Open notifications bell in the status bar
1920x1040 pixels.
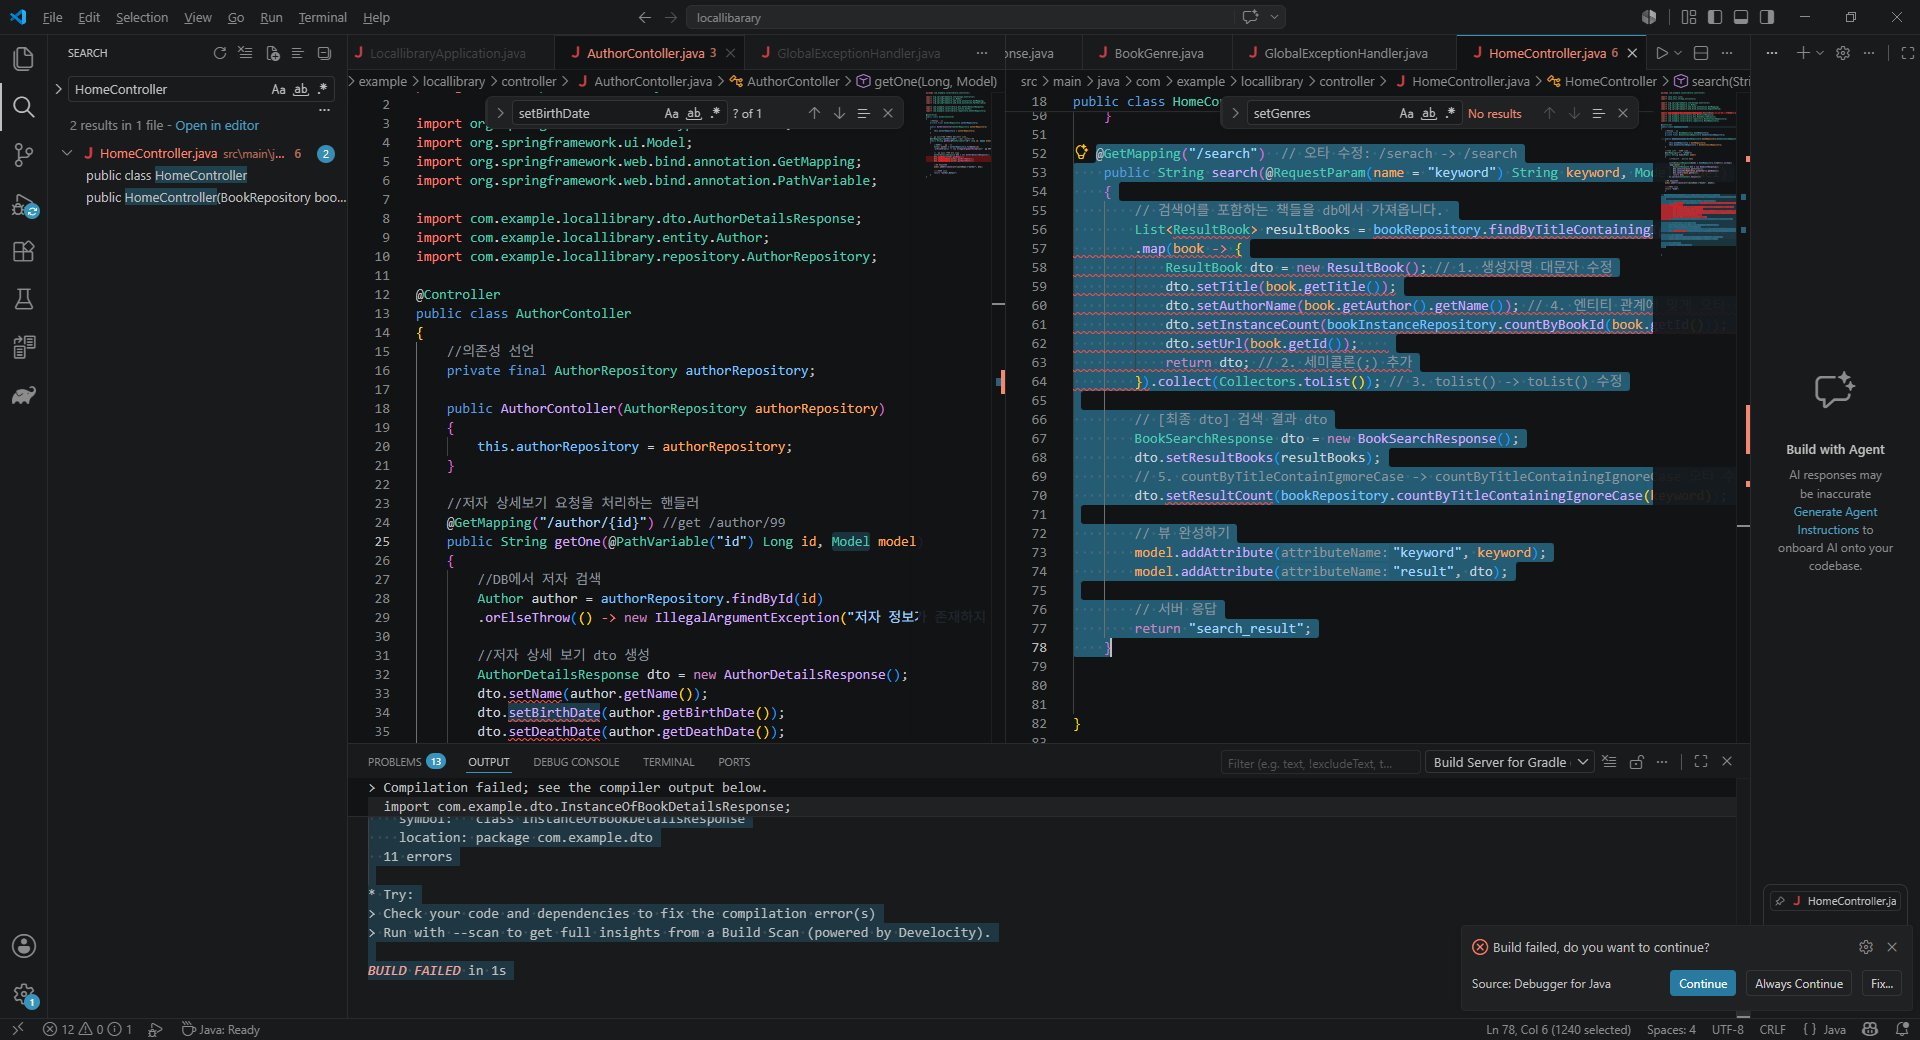point(1902,1029)
